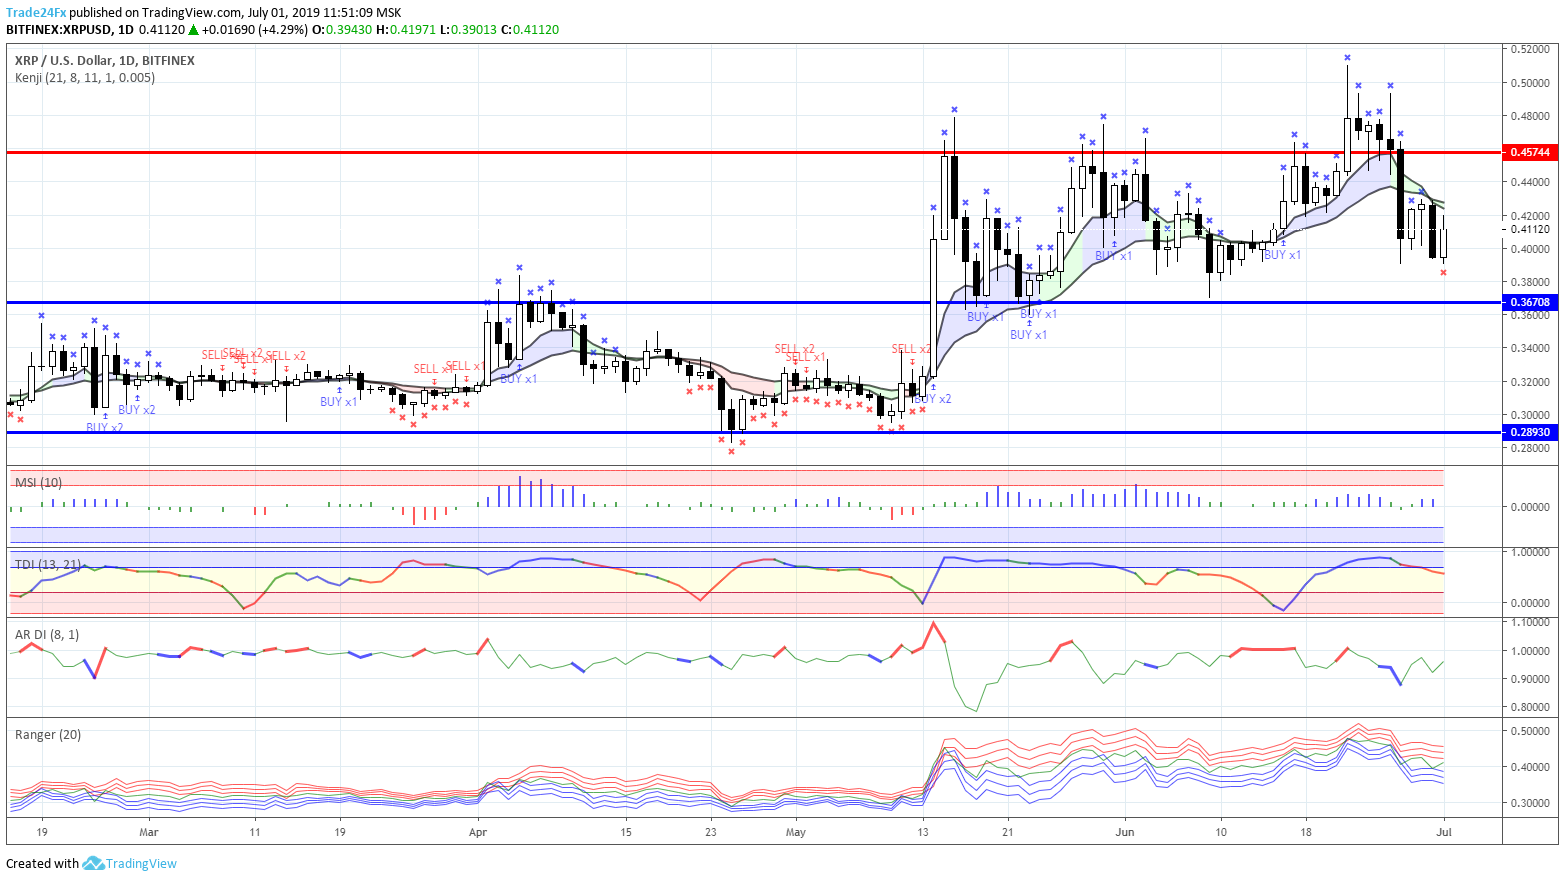The width and height of the screenshot is (1565, 881).
Task: Click the Jun label on the date axis
Action: click(x=1125, y=831)
